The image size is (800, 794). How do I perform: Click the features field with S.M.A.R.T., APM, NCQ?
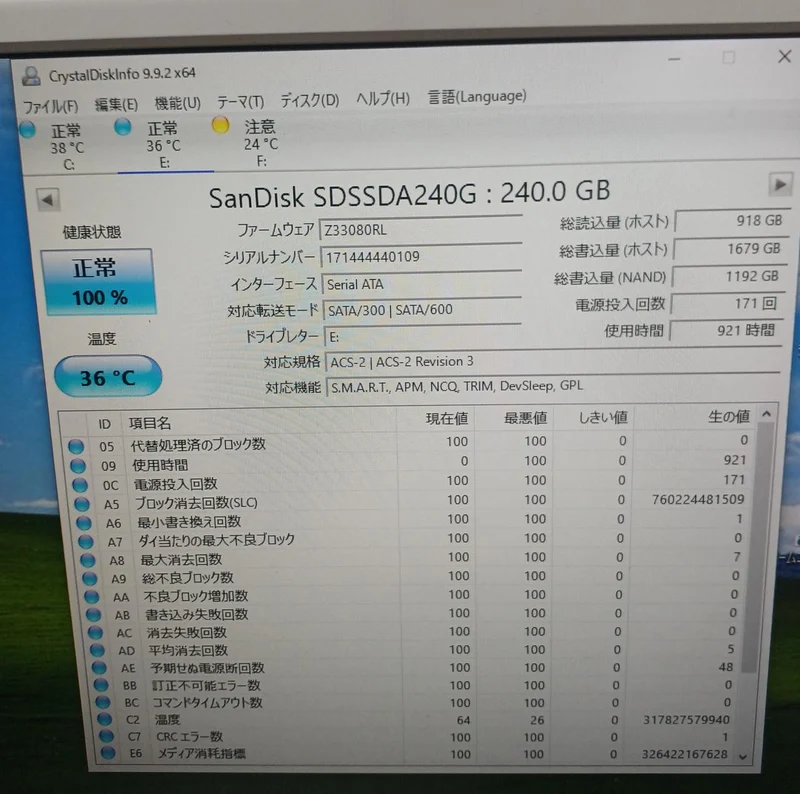coord(553,386)
